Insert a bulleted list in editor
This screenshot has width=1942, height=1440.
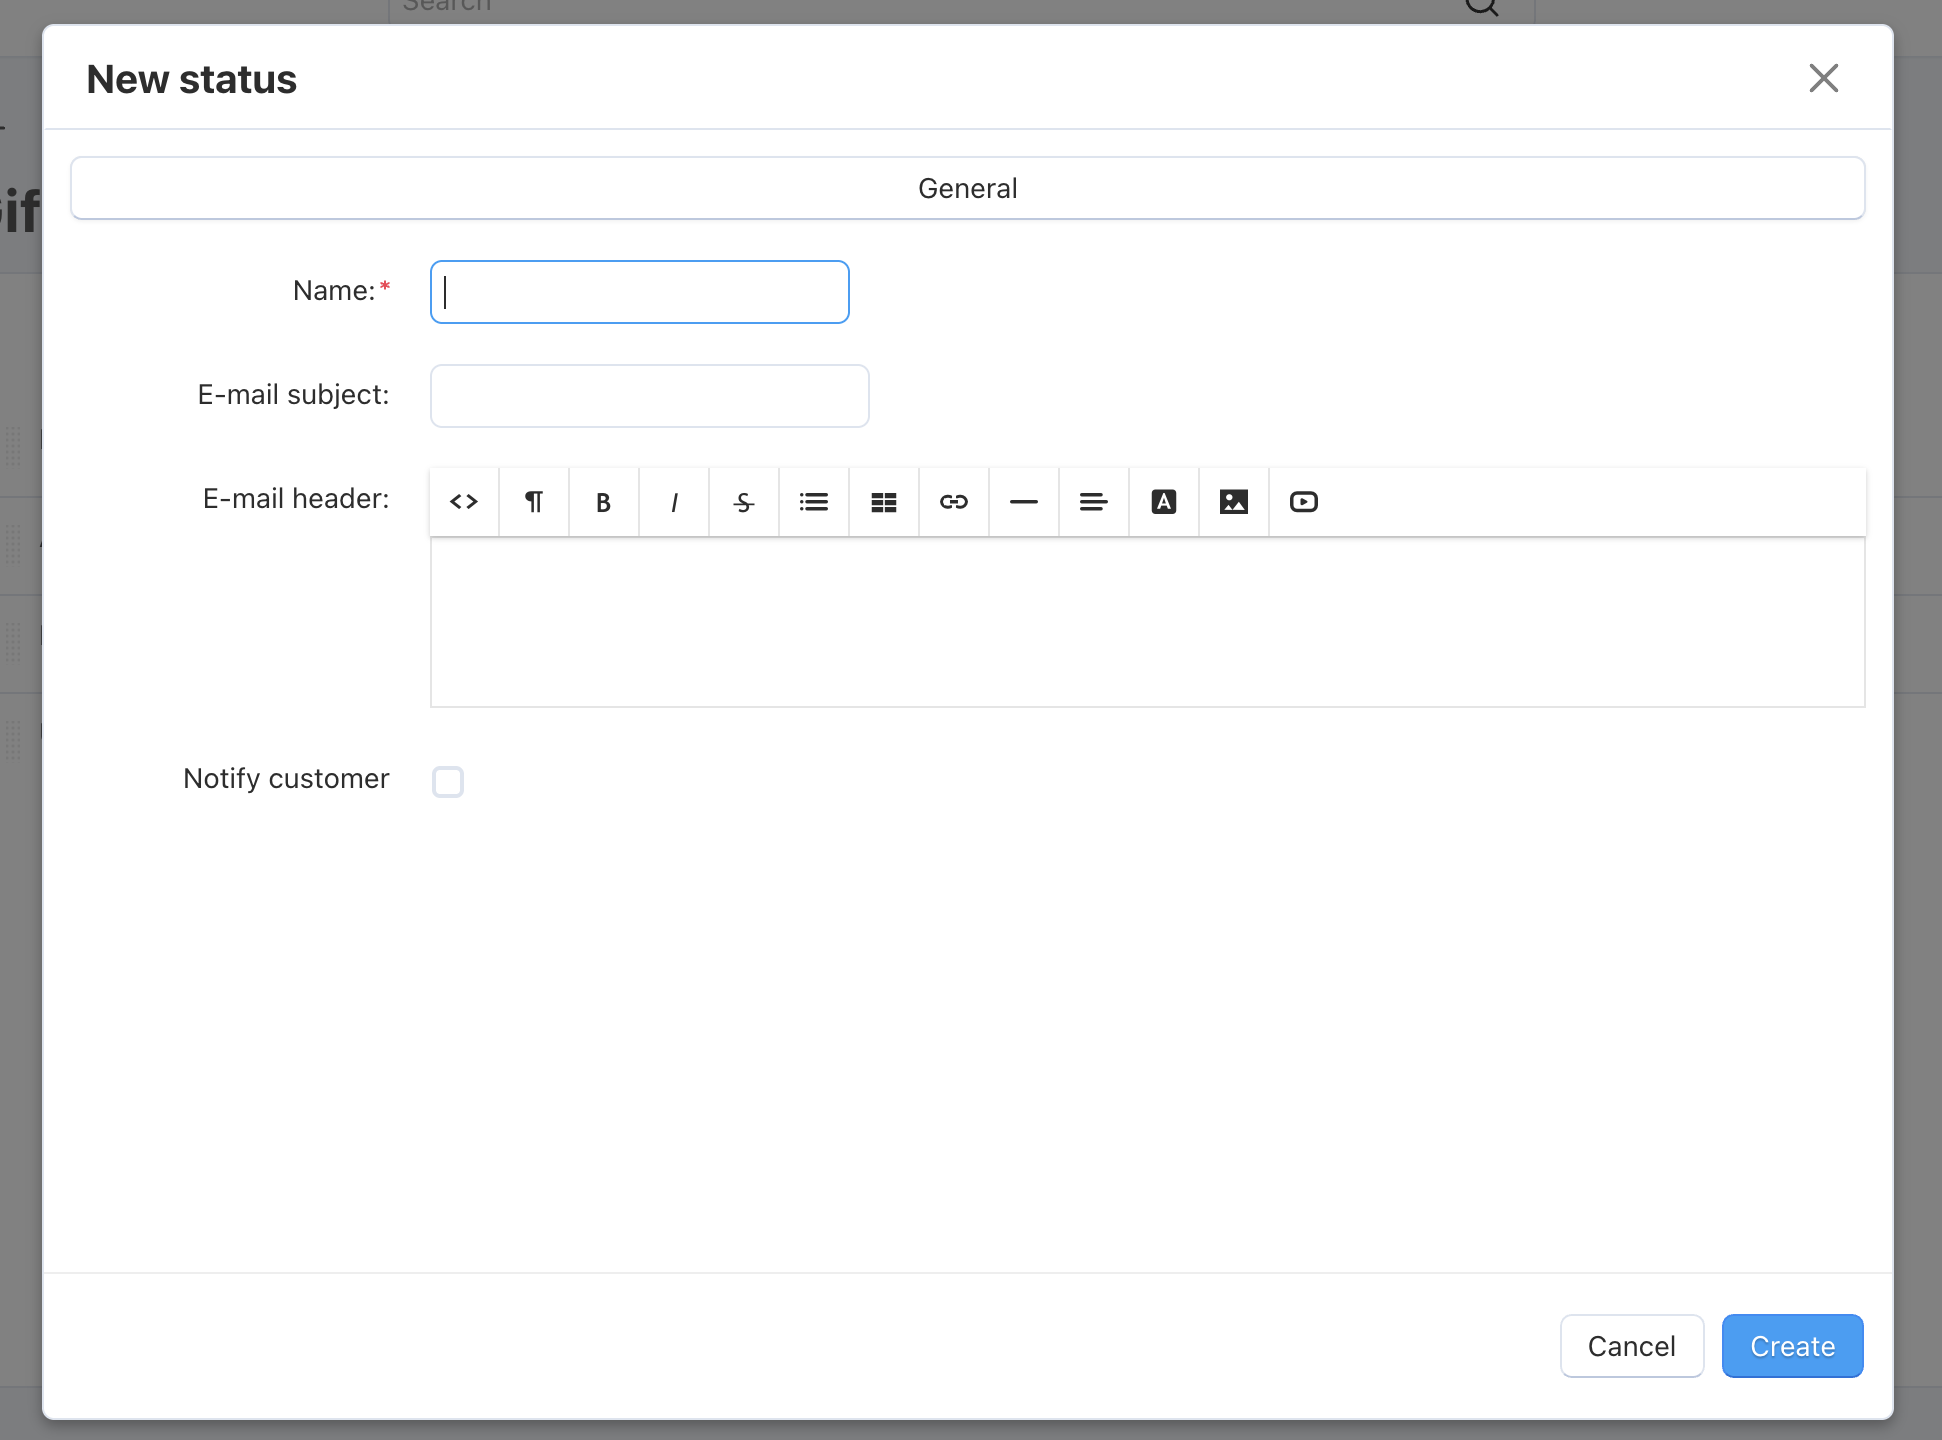pyautogui.click(x=814, y=502)
